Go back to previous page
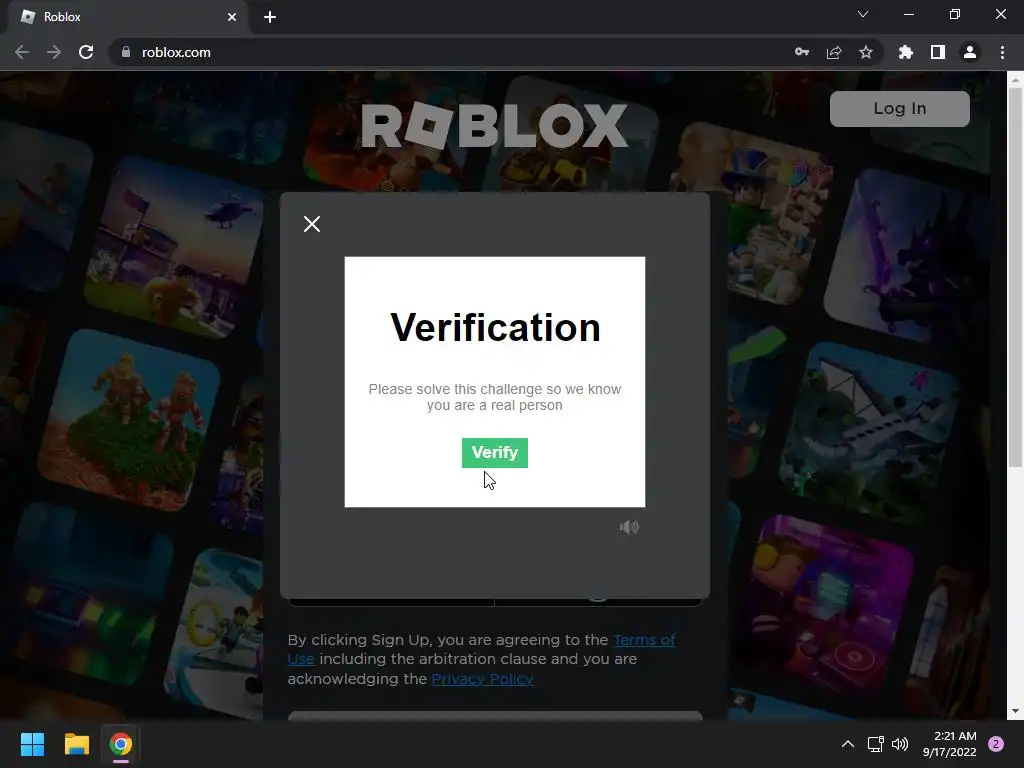 (22, 52)
